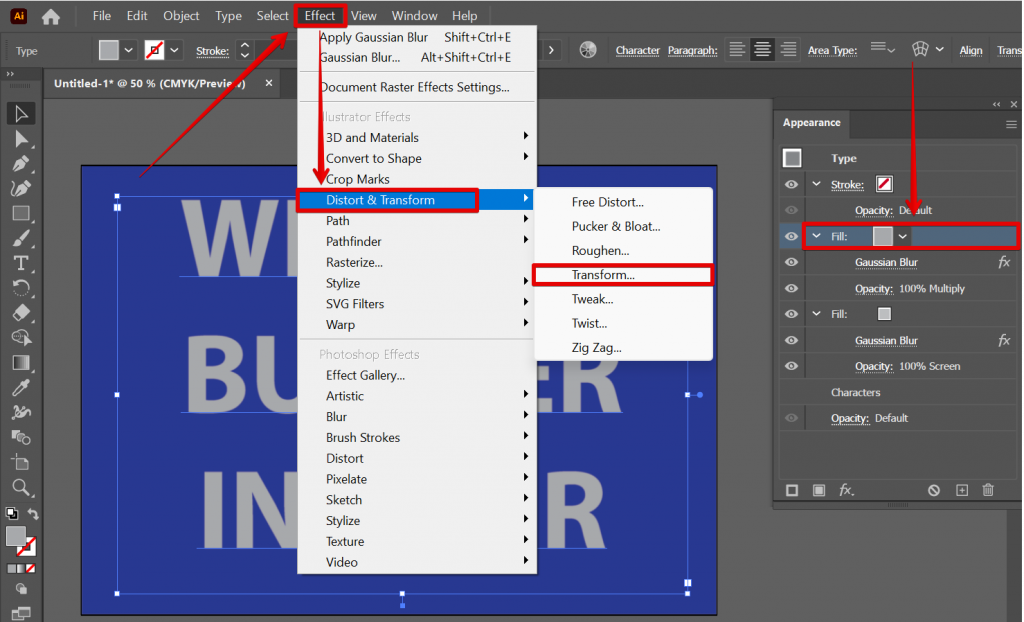Hide the lower Gaussian Blur effect

tap(790, 339)
